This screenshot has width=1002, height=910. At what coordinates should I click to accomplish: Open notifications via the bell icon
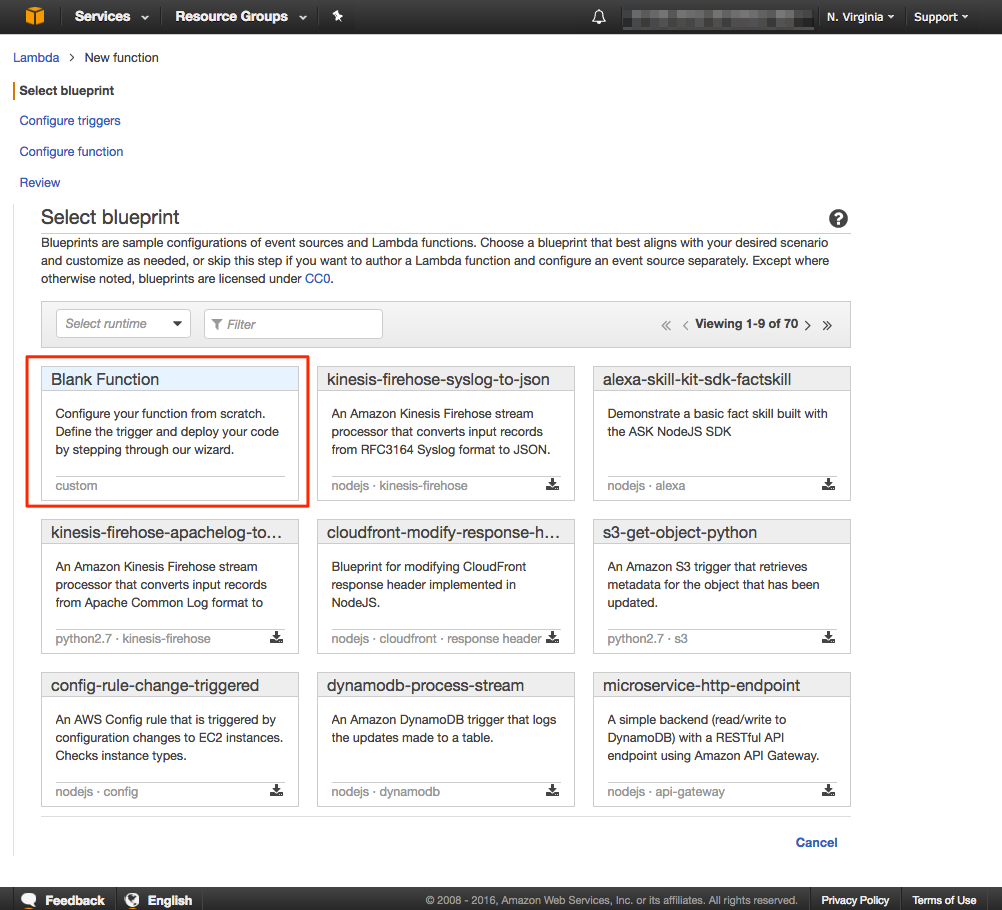(598, 16)
